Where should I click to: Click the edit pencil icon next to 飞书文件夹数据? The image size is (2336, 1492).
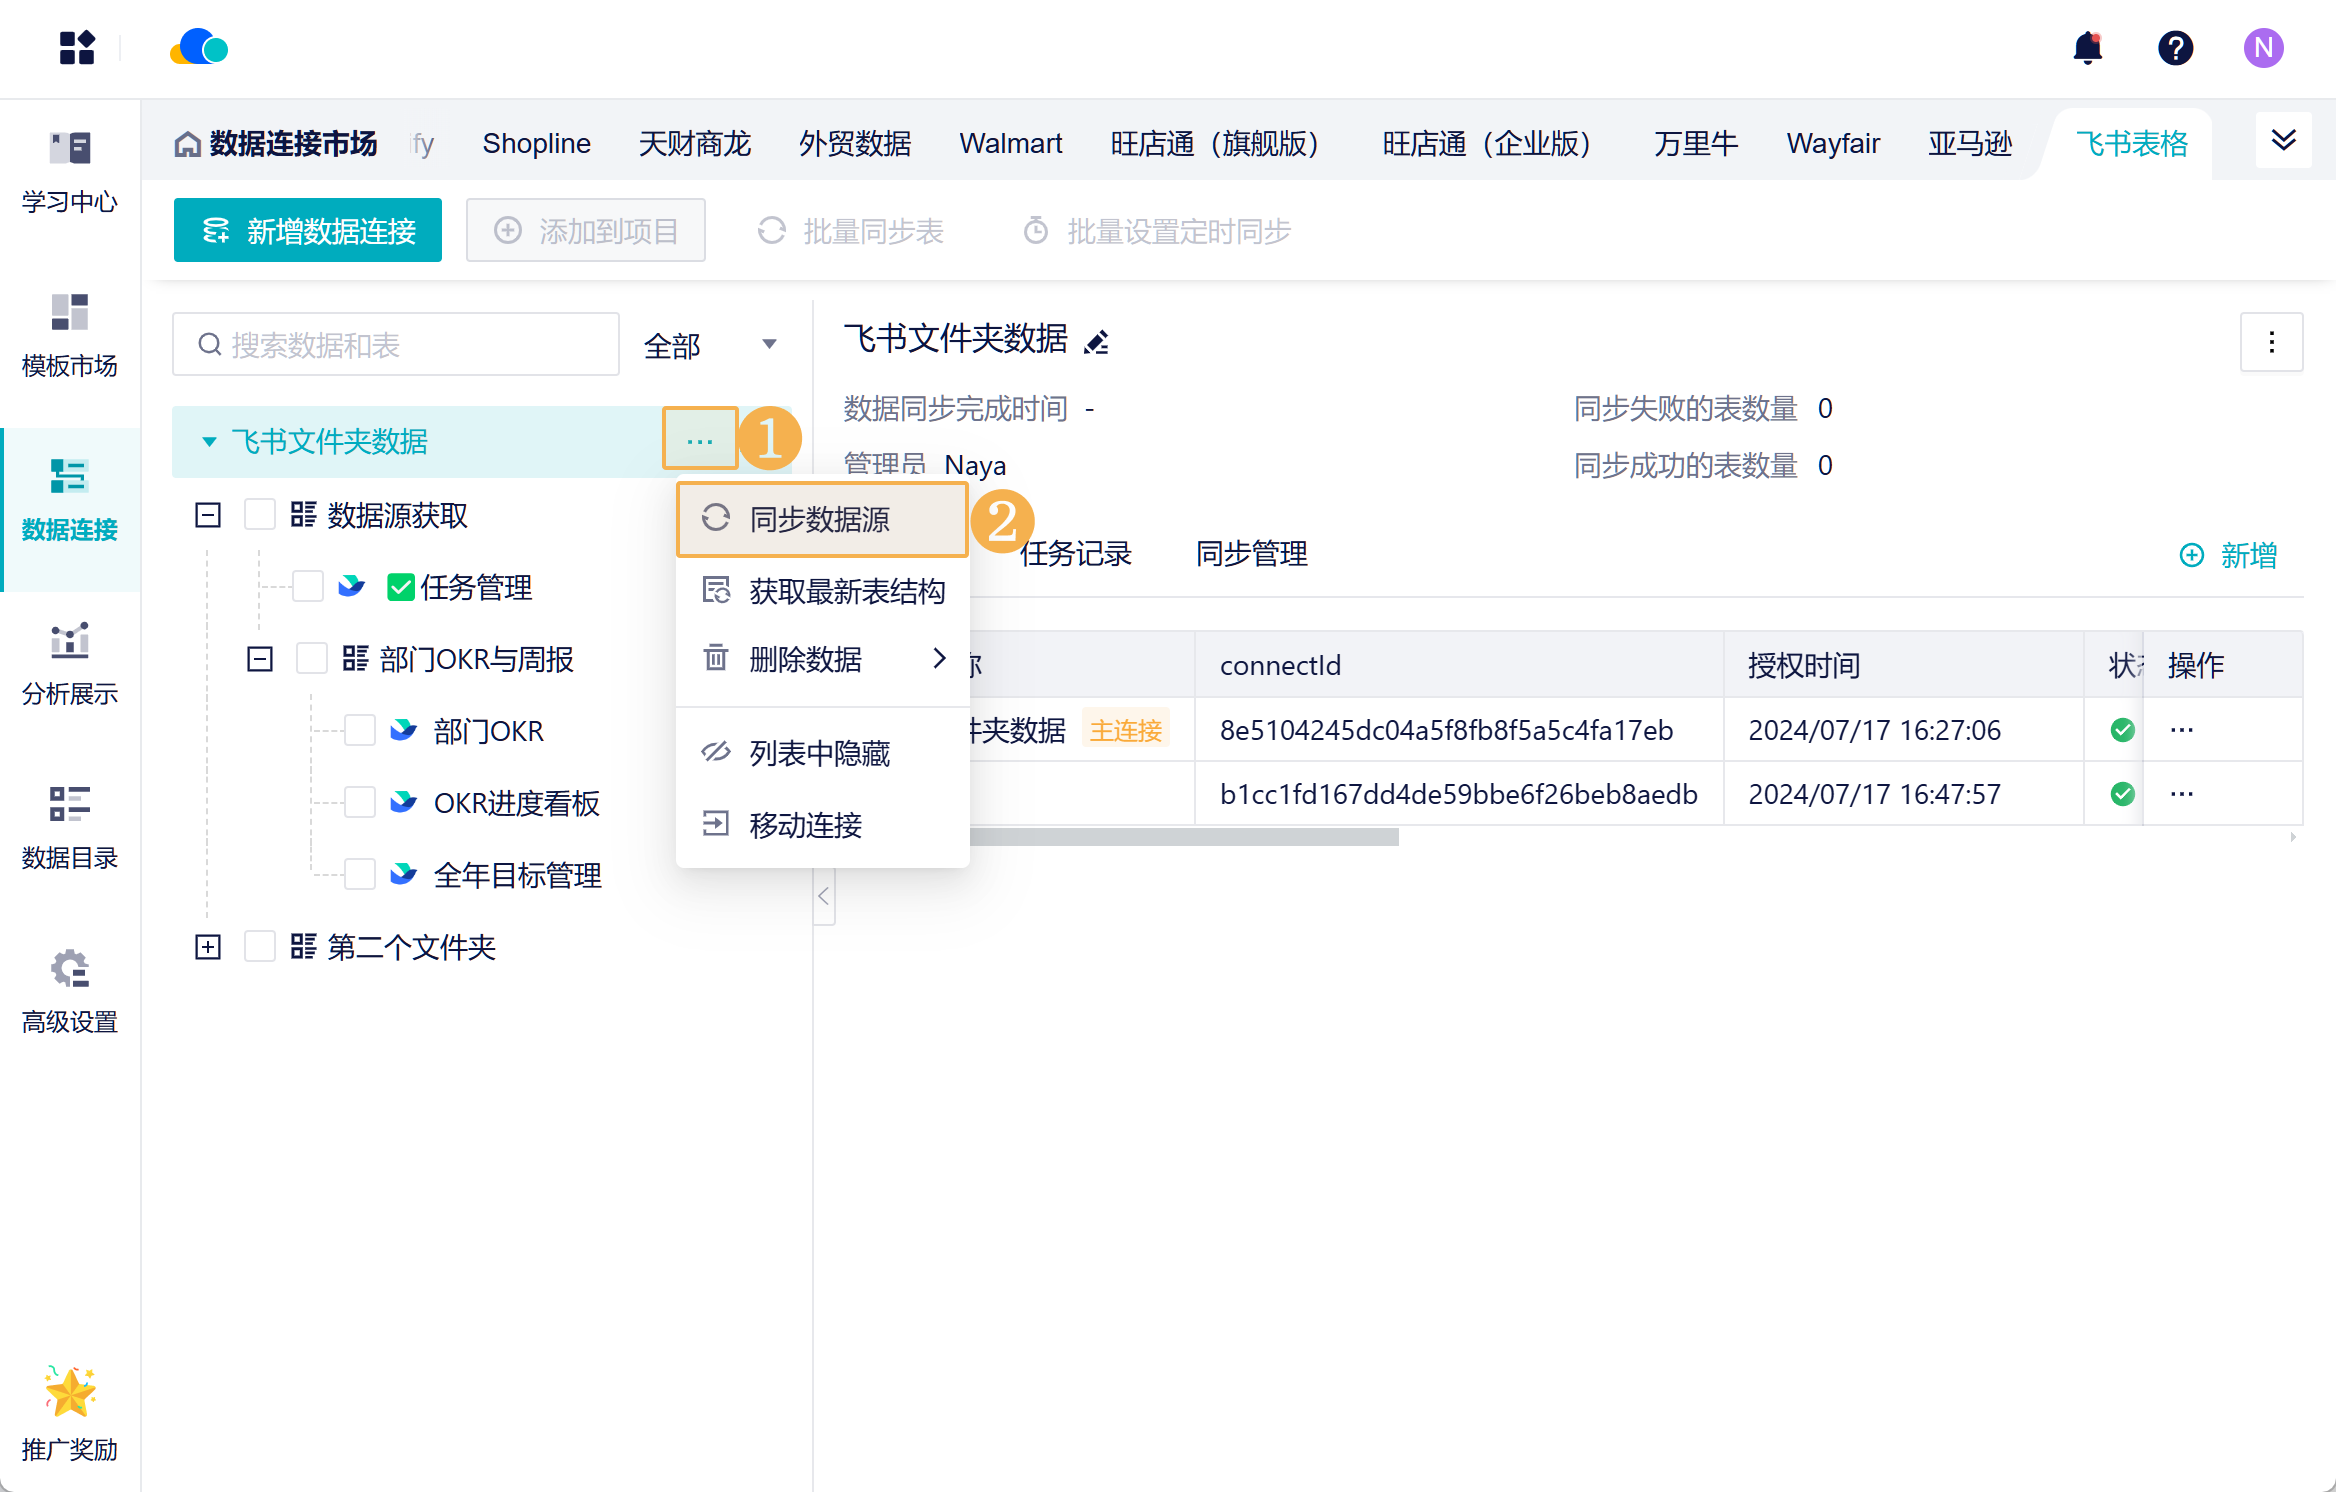point(1097,342)
